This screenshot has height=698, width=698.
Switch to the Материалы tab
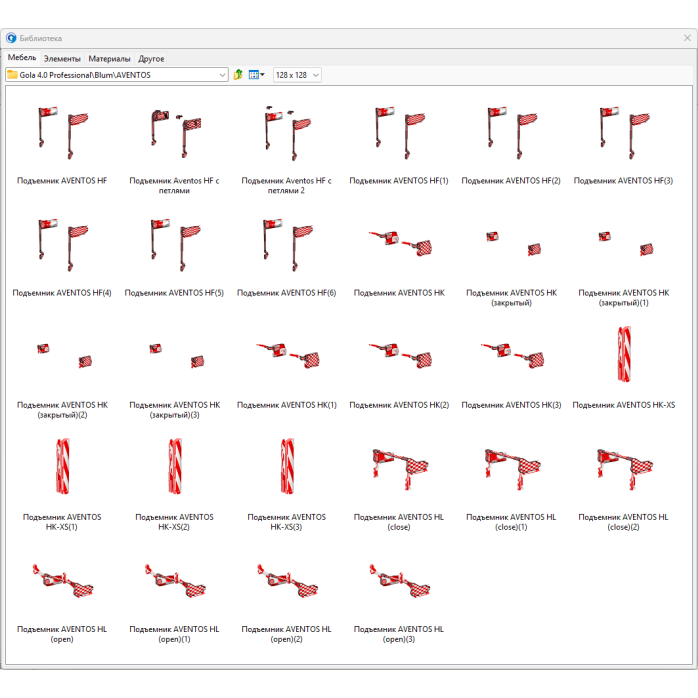tap(109, 59)
